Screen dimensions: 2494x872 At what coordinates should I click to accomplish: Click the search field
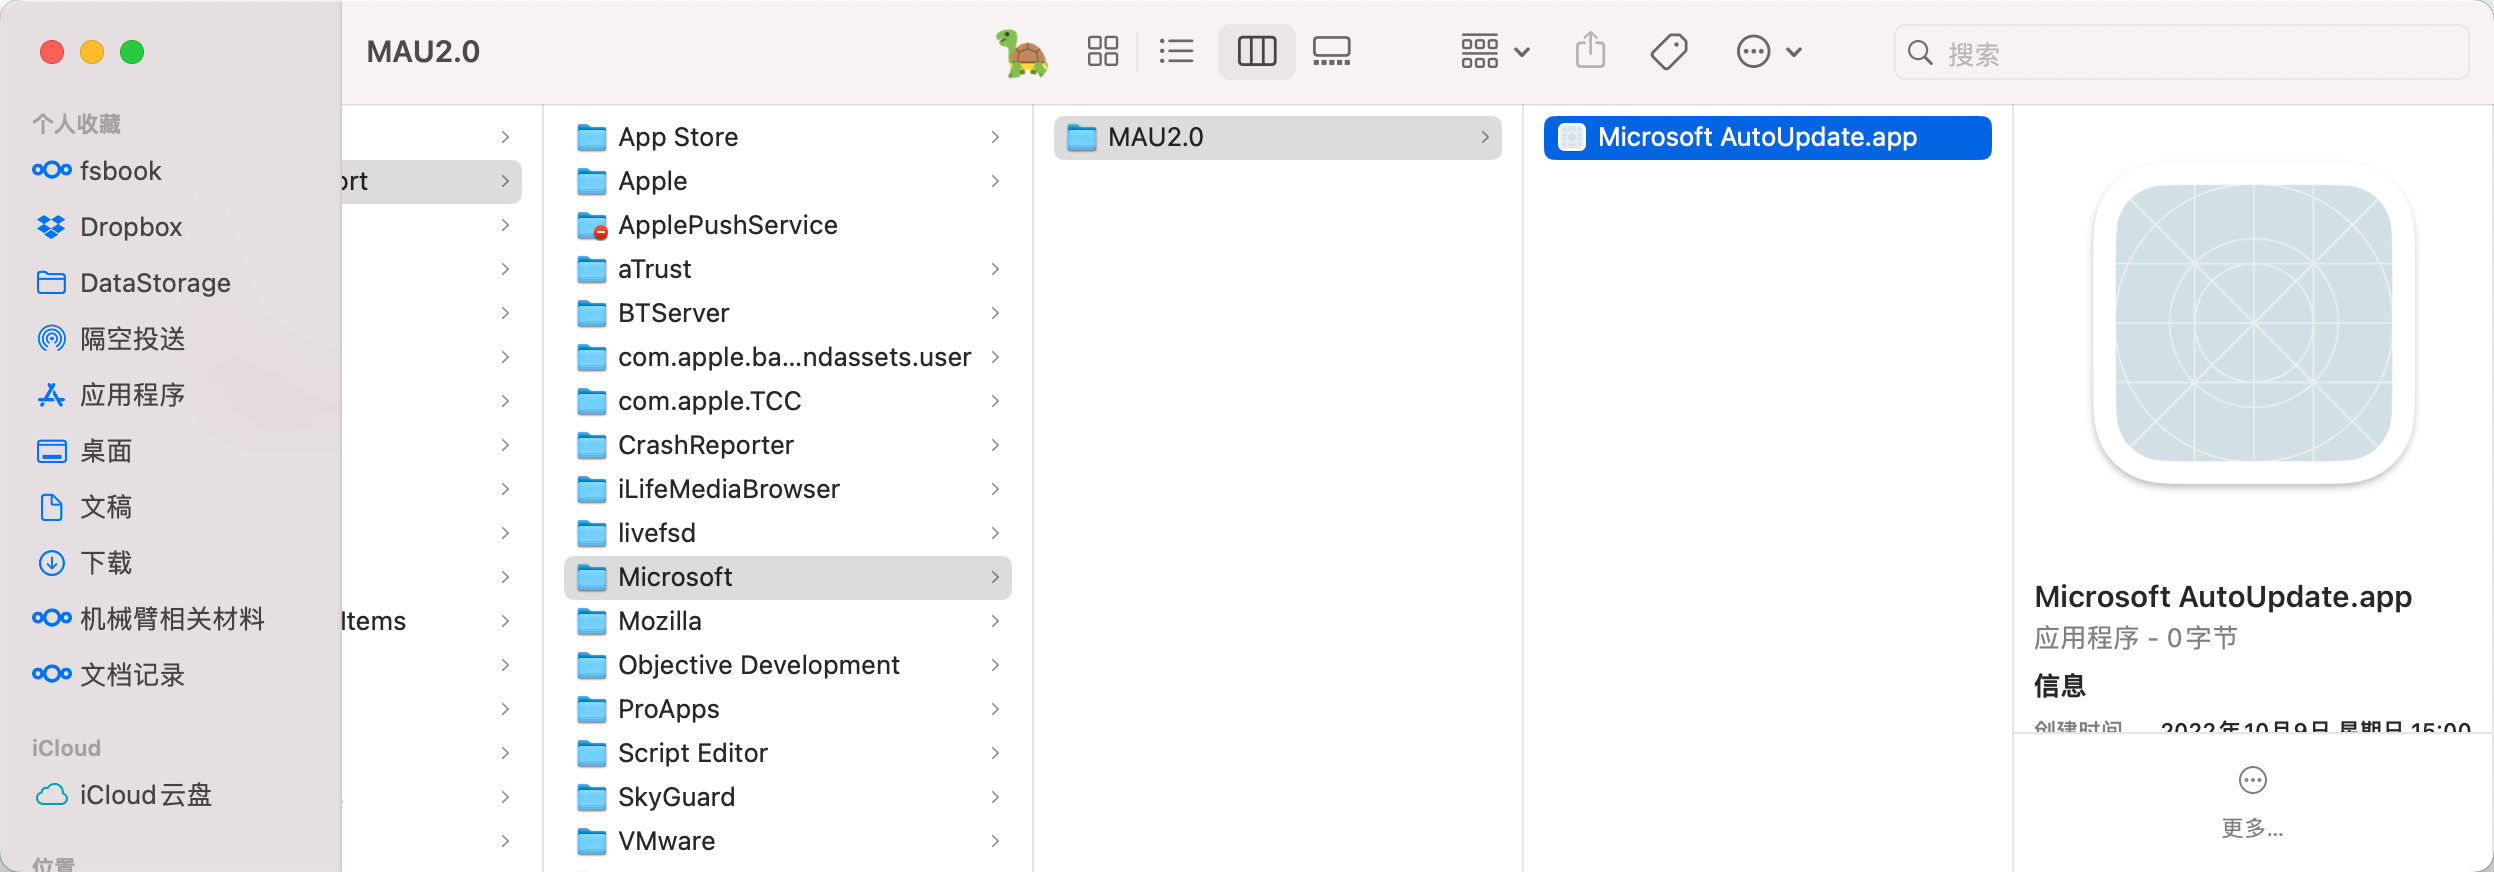pos(2181,52)
